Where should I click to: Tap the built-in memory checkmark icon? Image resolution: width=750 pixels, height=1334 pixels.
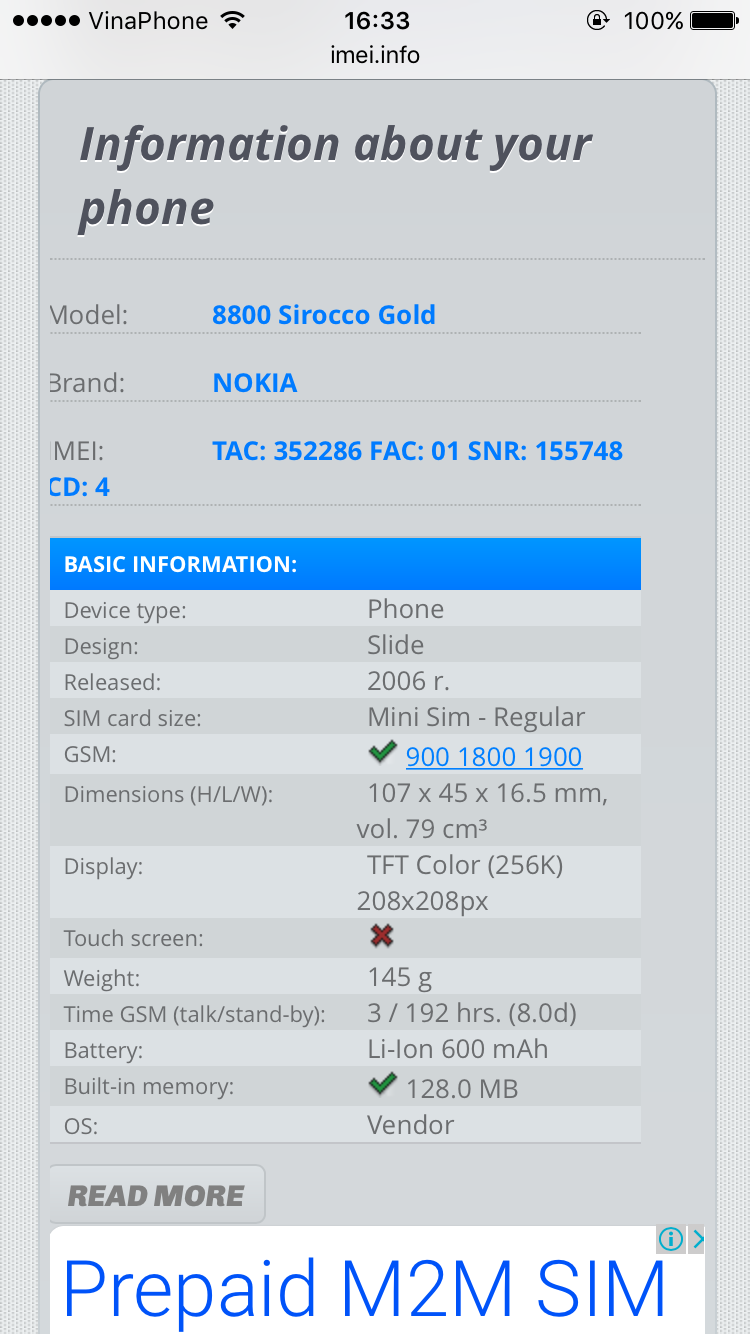point(382,1084)
